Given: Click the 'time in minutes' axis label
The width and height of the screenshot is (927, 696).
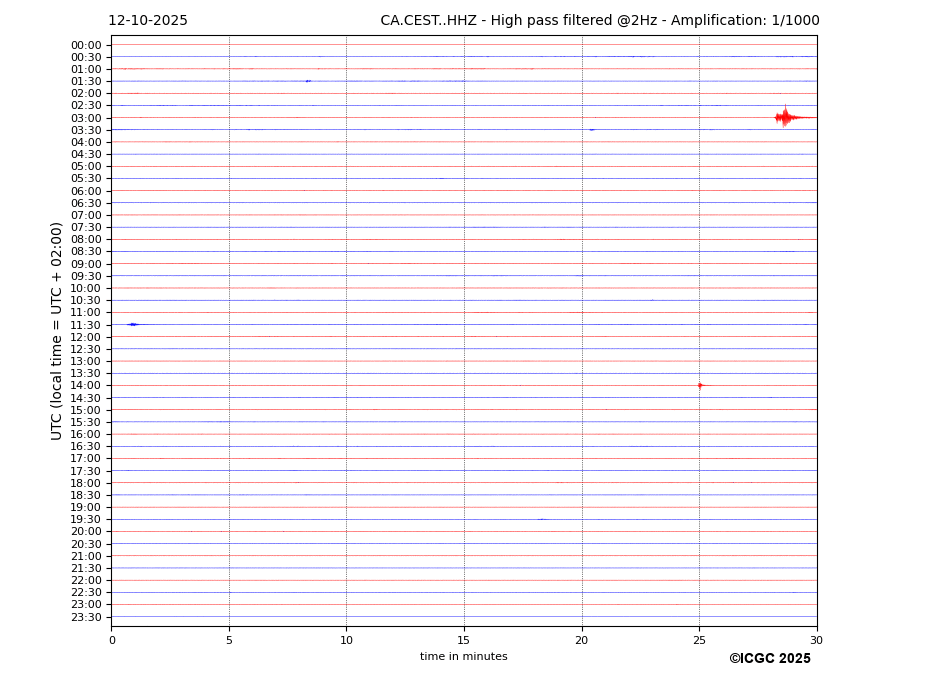Looking at the screenshot, I should (x=463, y=657).
